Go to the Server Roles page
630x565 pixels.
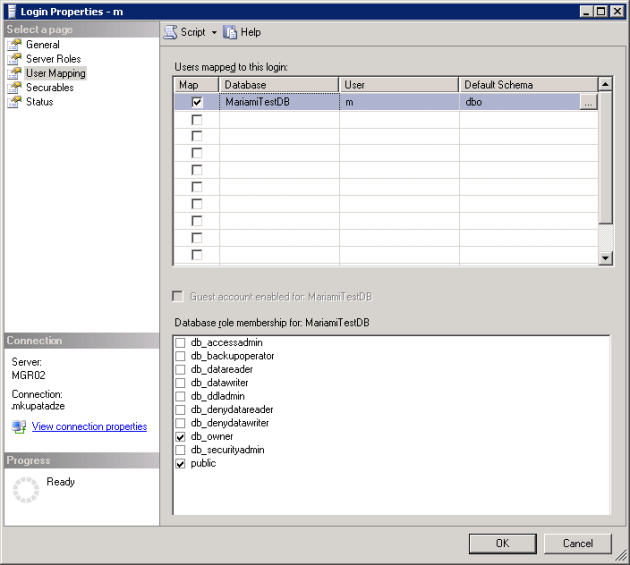(x=53, y=59)
